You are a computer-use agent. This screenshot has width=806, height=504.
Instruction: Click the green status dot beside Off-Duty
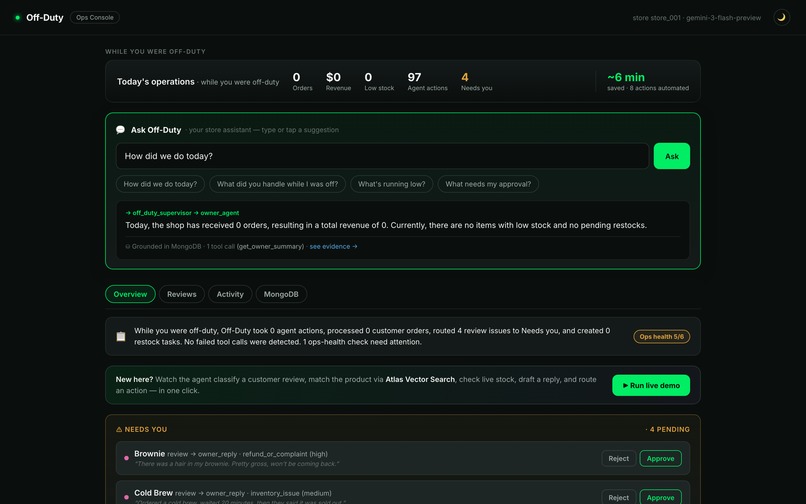tap(17, 17)
